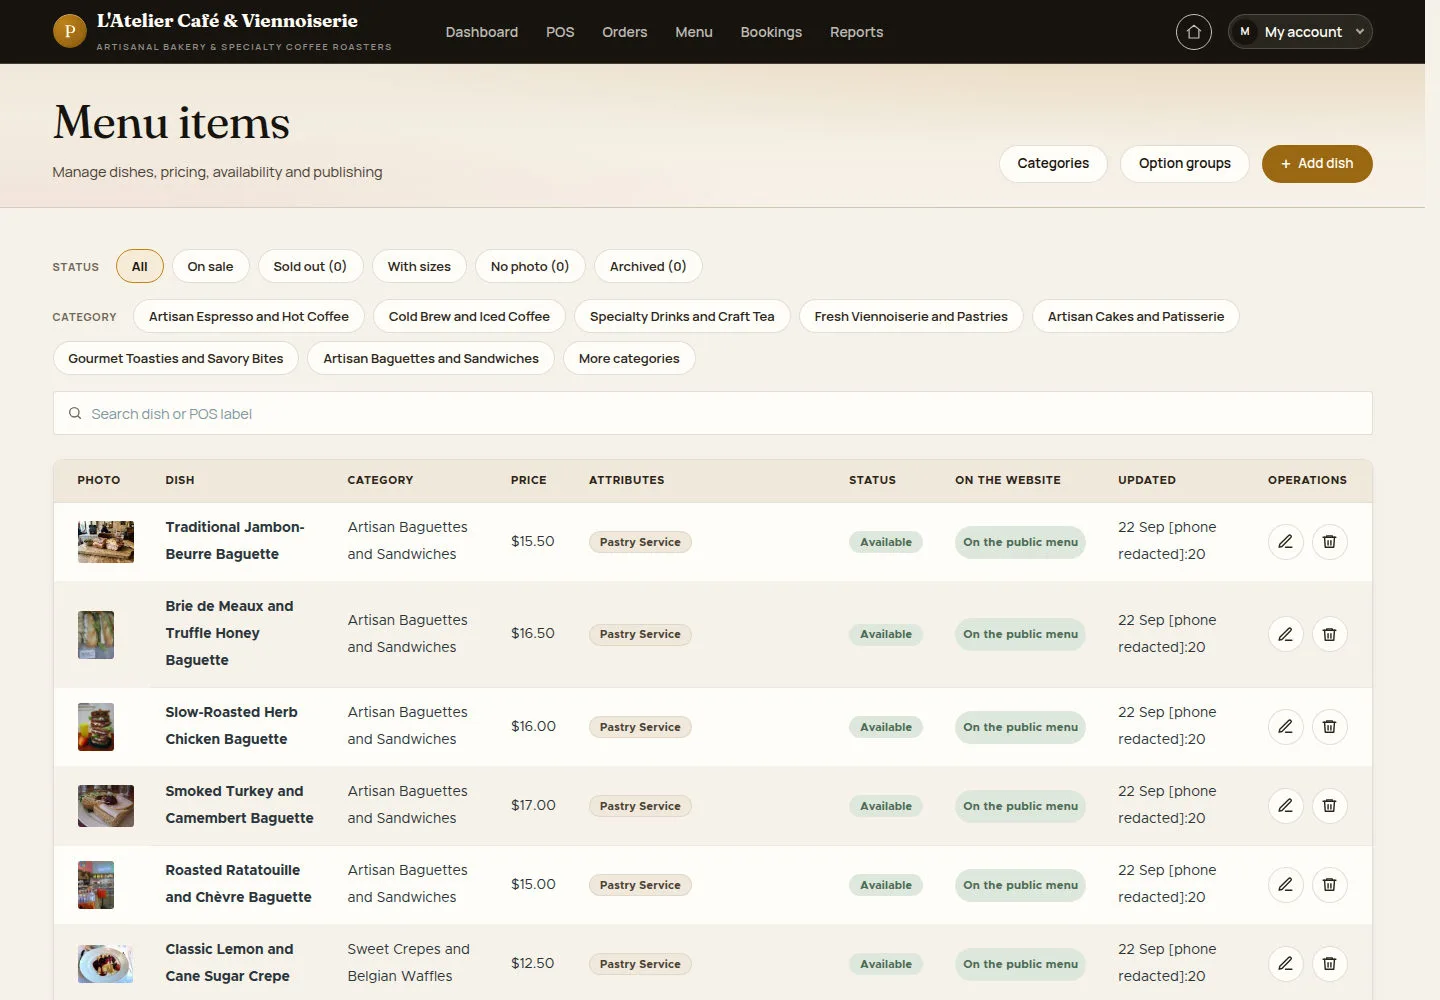The image size is (1440, 1000).
Task: Open the Bookings nav item
Action: click(771, 32)
